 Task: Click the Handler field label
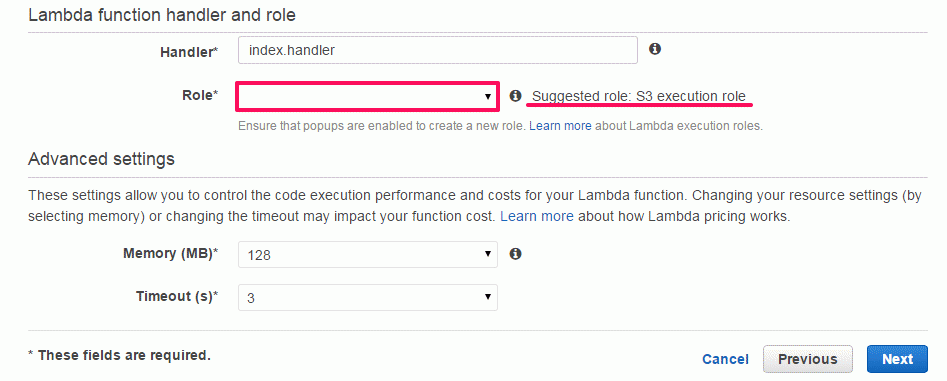click(189, 52)
